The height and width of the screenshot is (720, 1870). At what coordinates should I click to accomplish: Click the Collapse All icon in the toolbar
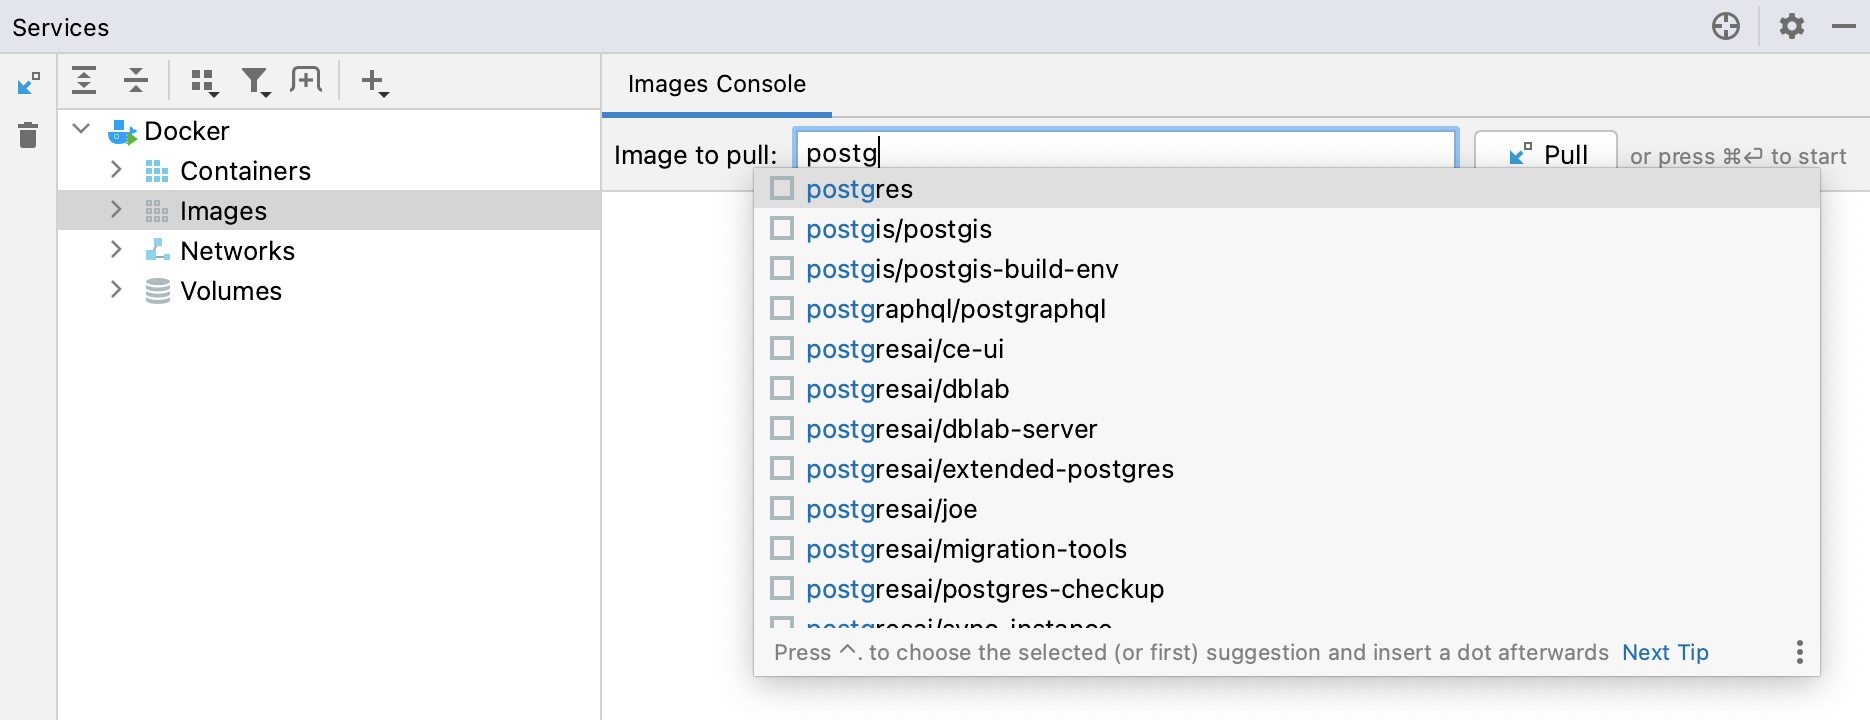pos(135,80)
